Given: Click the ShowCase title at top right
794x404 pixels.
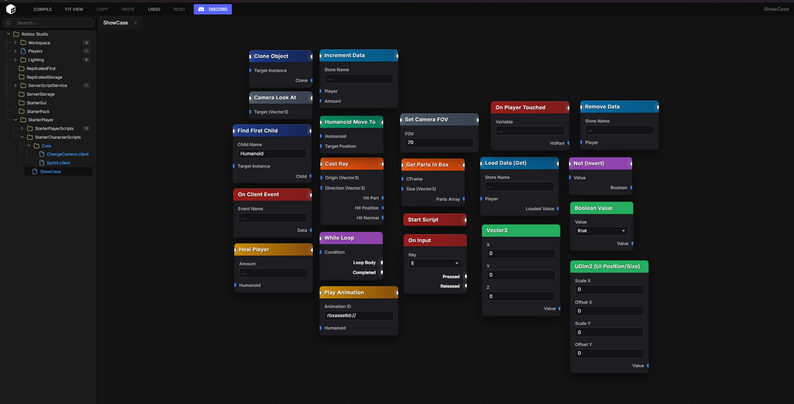Looking at the screenshot, I should 776,9.
